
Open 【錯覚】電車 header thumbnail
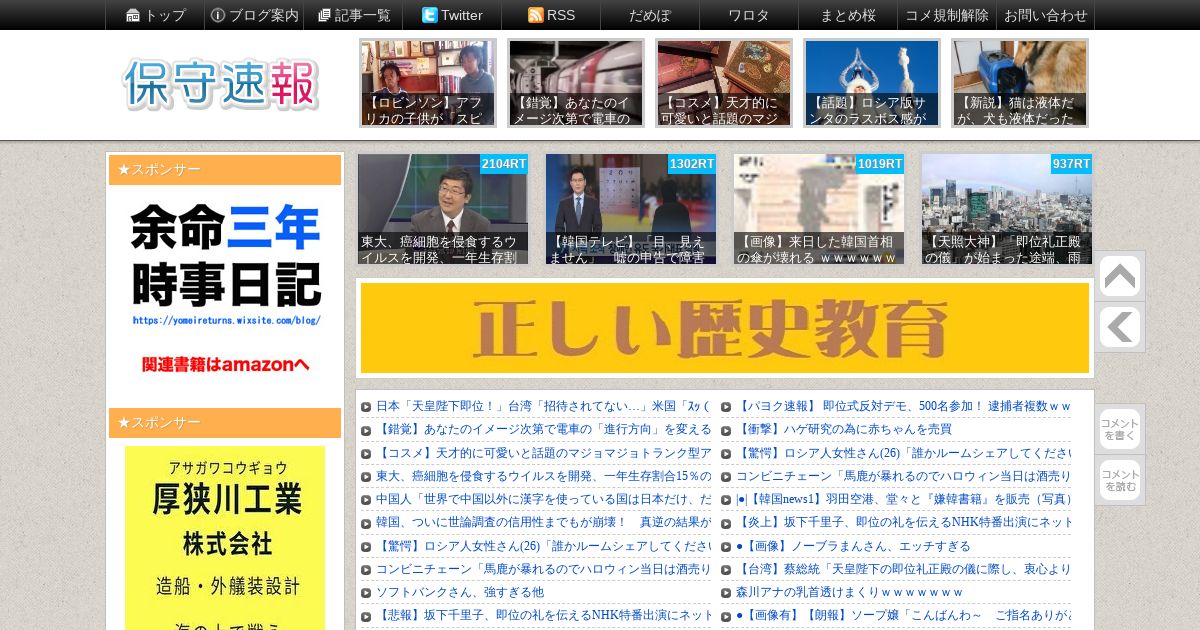click(576, 83)
